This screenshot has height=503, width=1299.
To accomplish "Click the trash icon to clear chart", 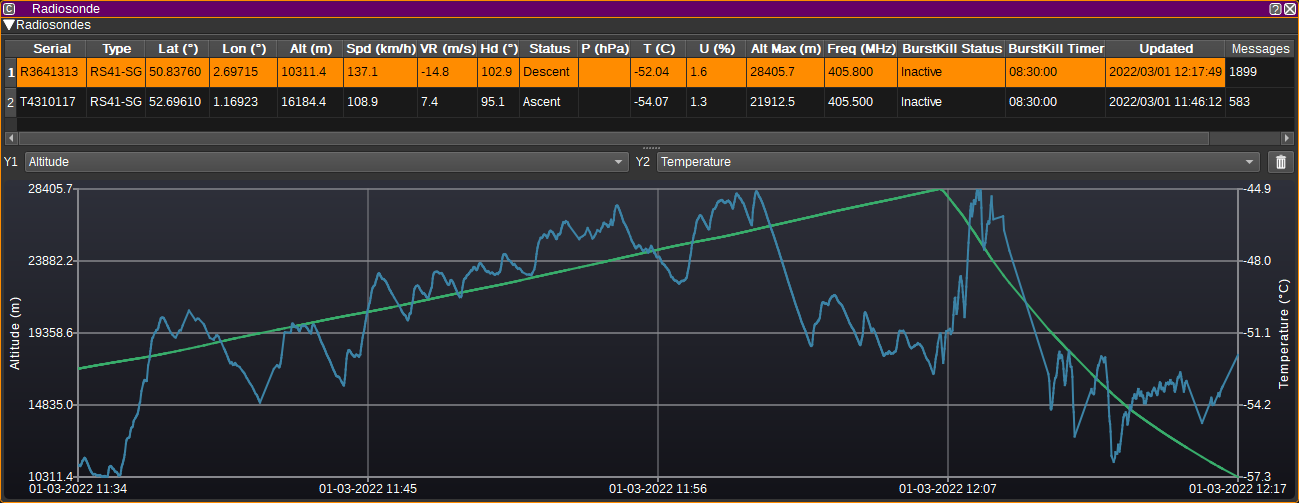I will 1281,162.
